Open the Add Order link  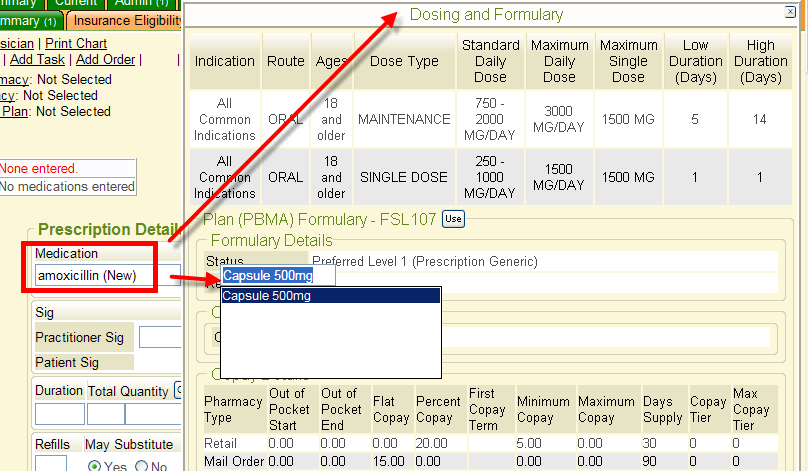(106, 60)
